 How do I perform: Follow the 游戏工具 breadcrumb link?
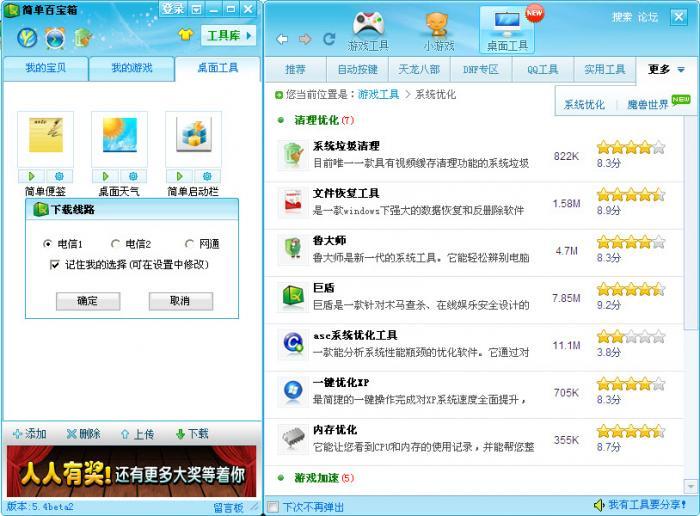378,95
